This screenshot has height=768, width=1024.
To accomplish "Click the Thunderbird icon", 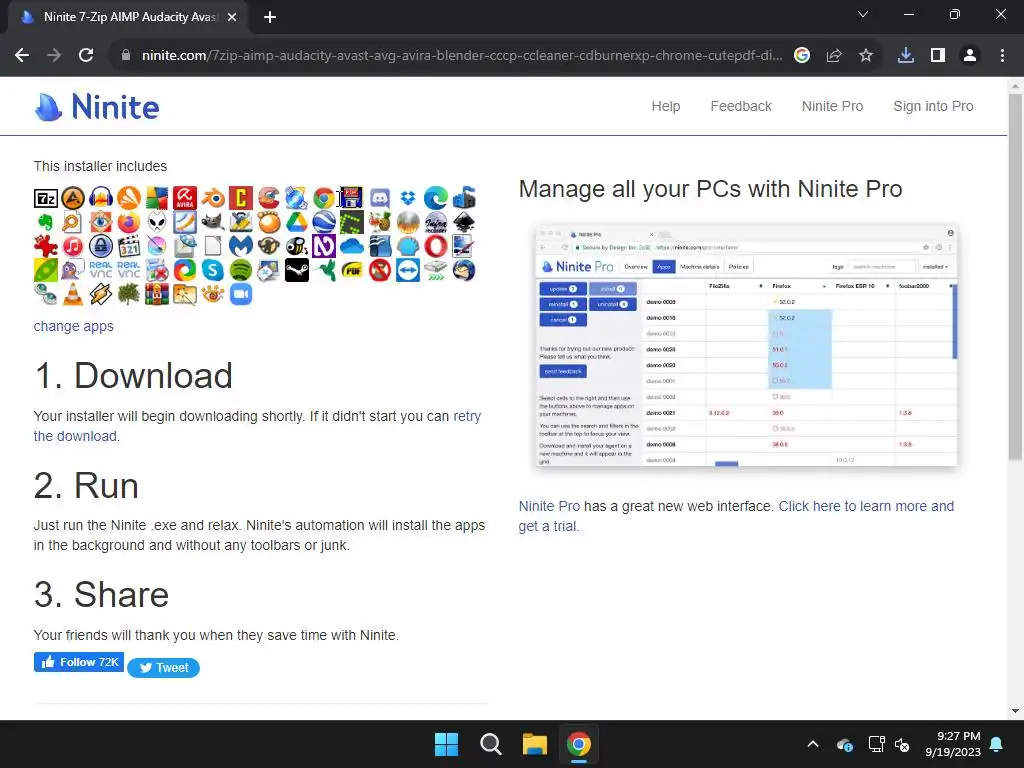I will 464,270.
